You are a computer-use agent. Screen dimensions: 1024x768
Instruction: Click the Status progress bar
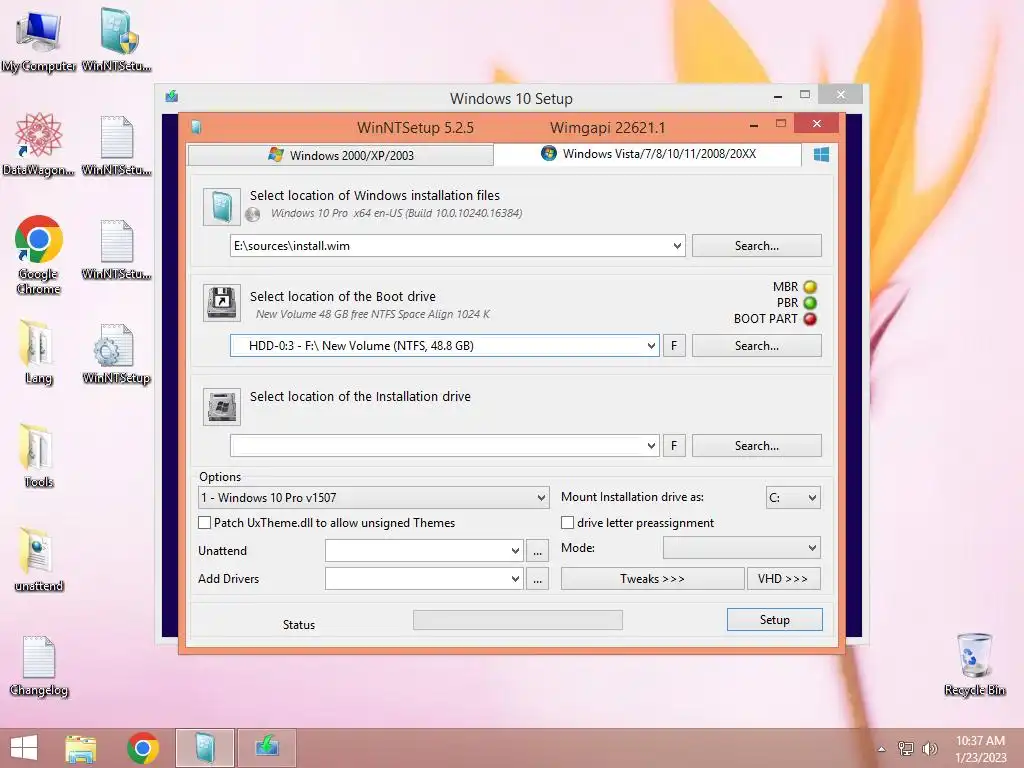click(518, 620)
